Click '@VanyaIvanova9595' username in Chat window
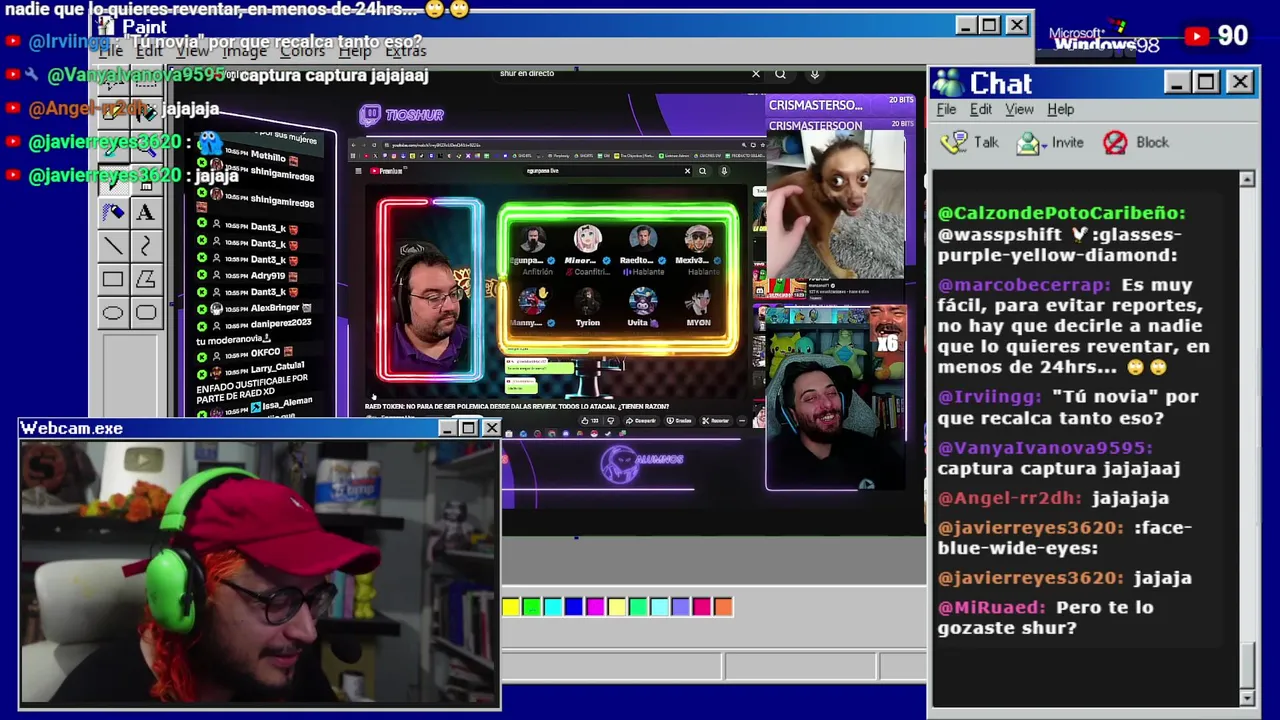This screenshot has height=720, width=1280. pyautogui.click(x=1045, y=448)
